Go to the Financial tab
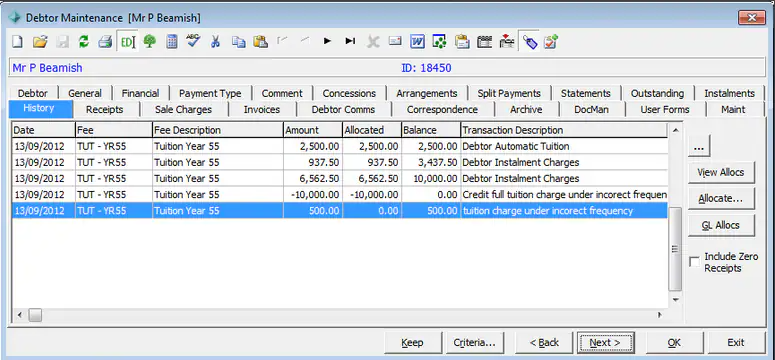This screenshot has width=775, height=360. pos(140,93)
